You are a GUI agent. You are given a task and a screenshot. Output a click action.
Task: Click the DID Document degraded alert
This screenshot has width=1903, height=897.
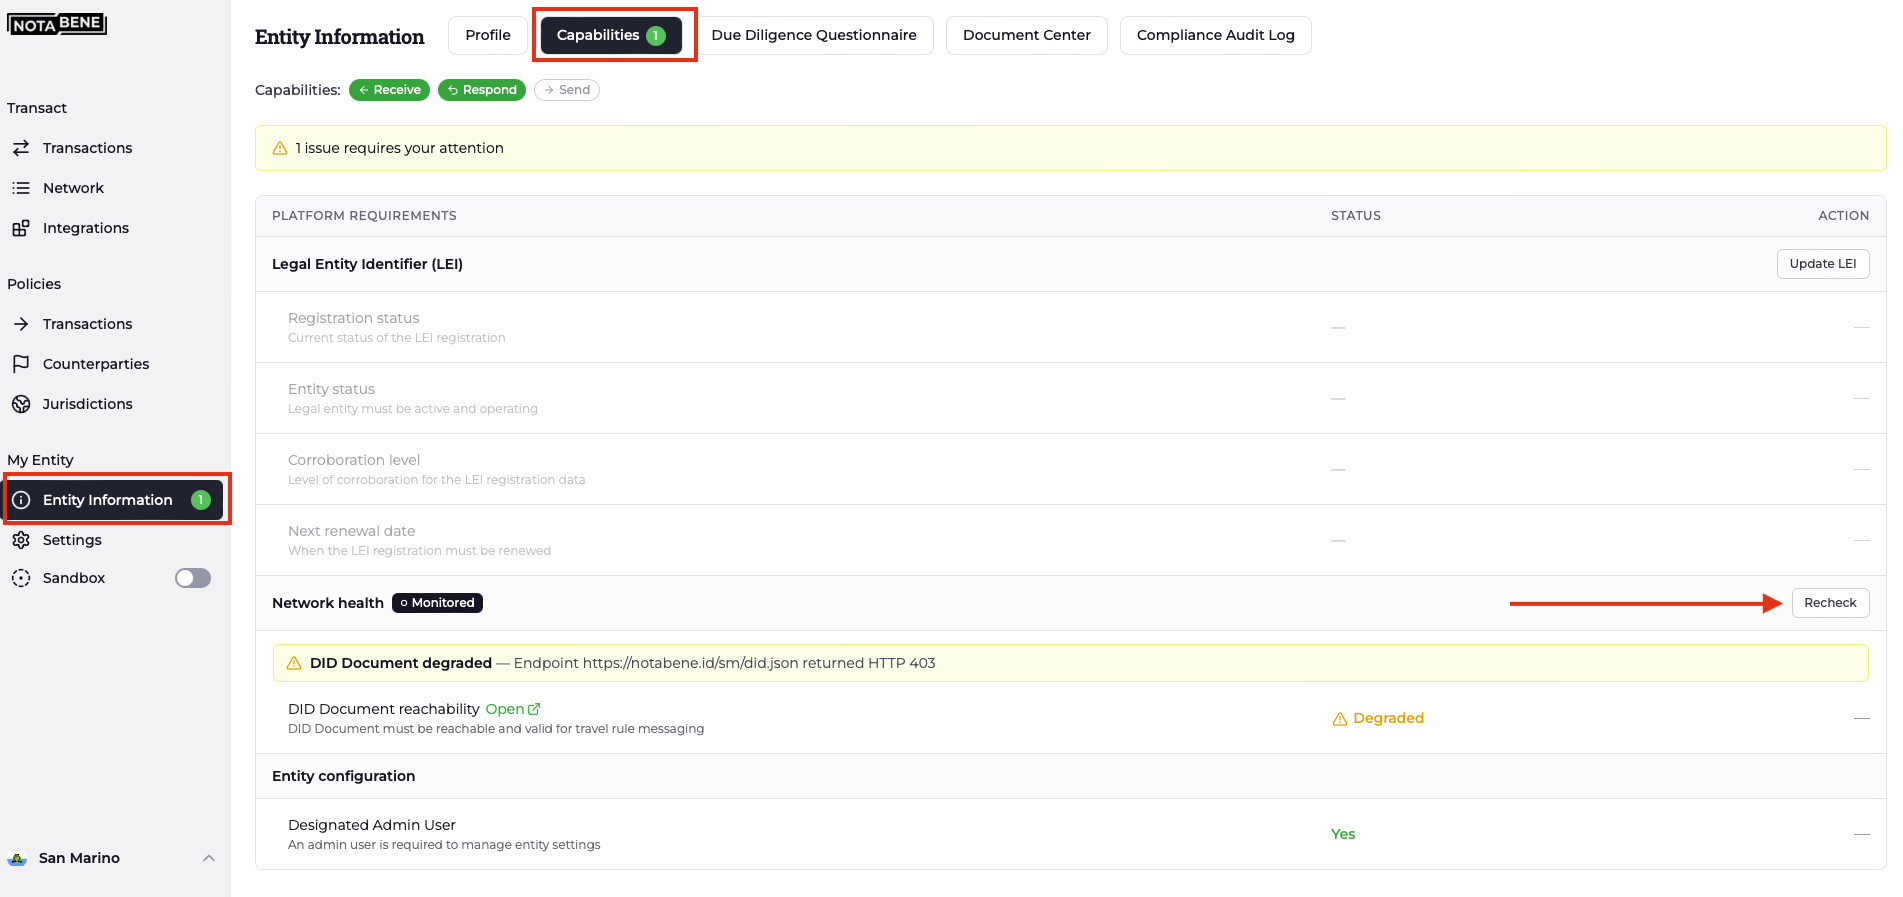1070,663
